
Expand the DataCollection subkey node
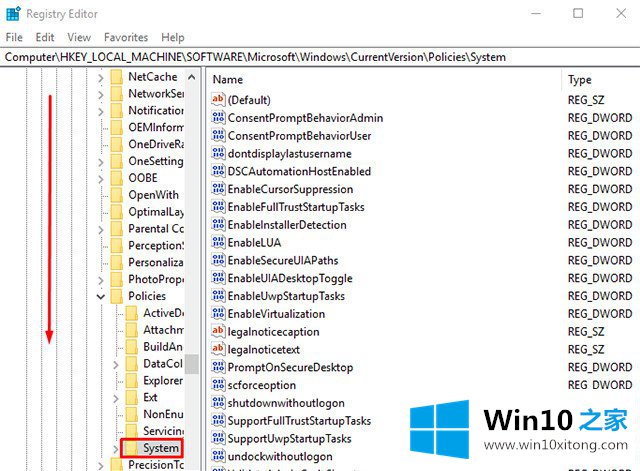116,364
